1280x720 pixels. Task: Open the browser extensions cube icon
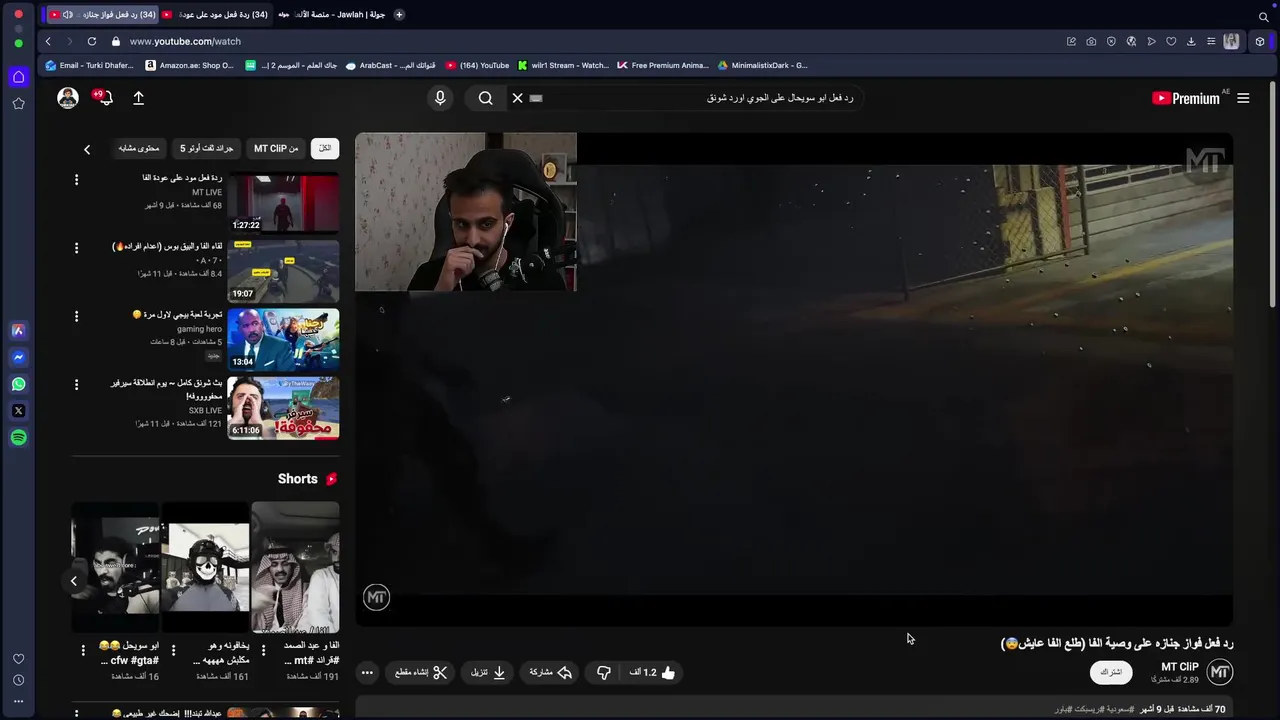[1260, 42]
